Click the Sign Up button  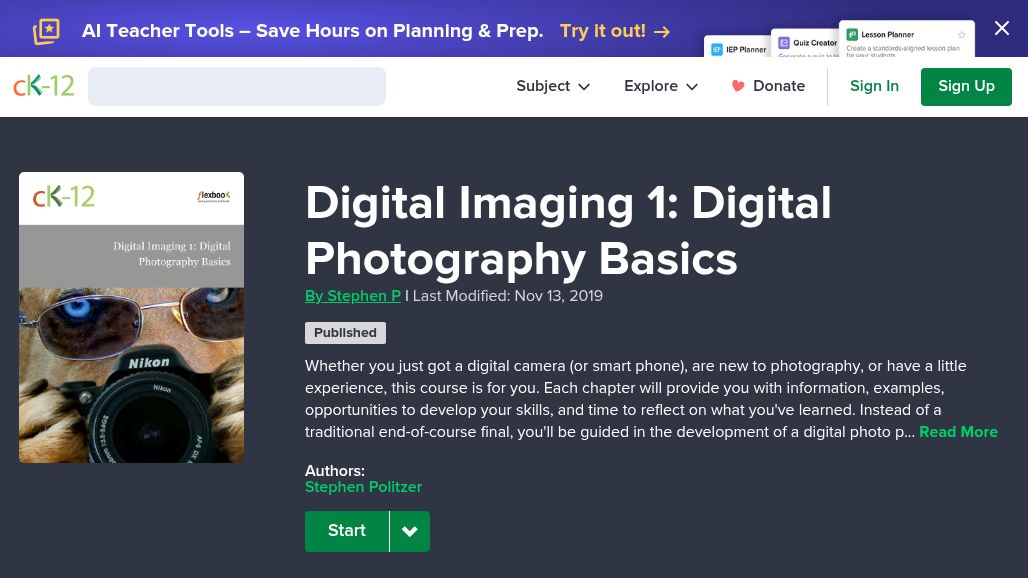pyautogui.click(x=966, y=86)
